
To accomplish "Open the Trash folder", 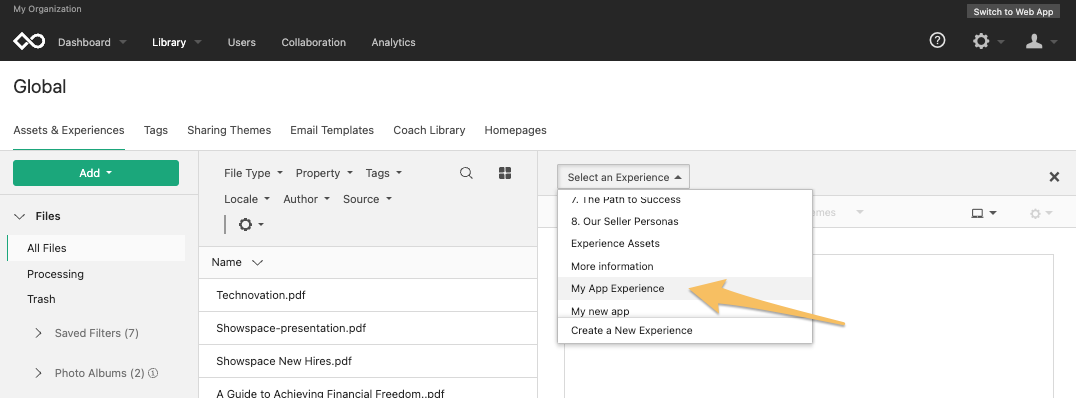I will pos(41,299).
